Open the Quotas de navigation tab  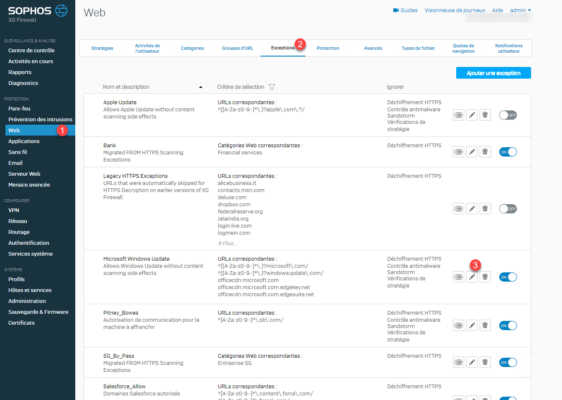coord(463,48)
